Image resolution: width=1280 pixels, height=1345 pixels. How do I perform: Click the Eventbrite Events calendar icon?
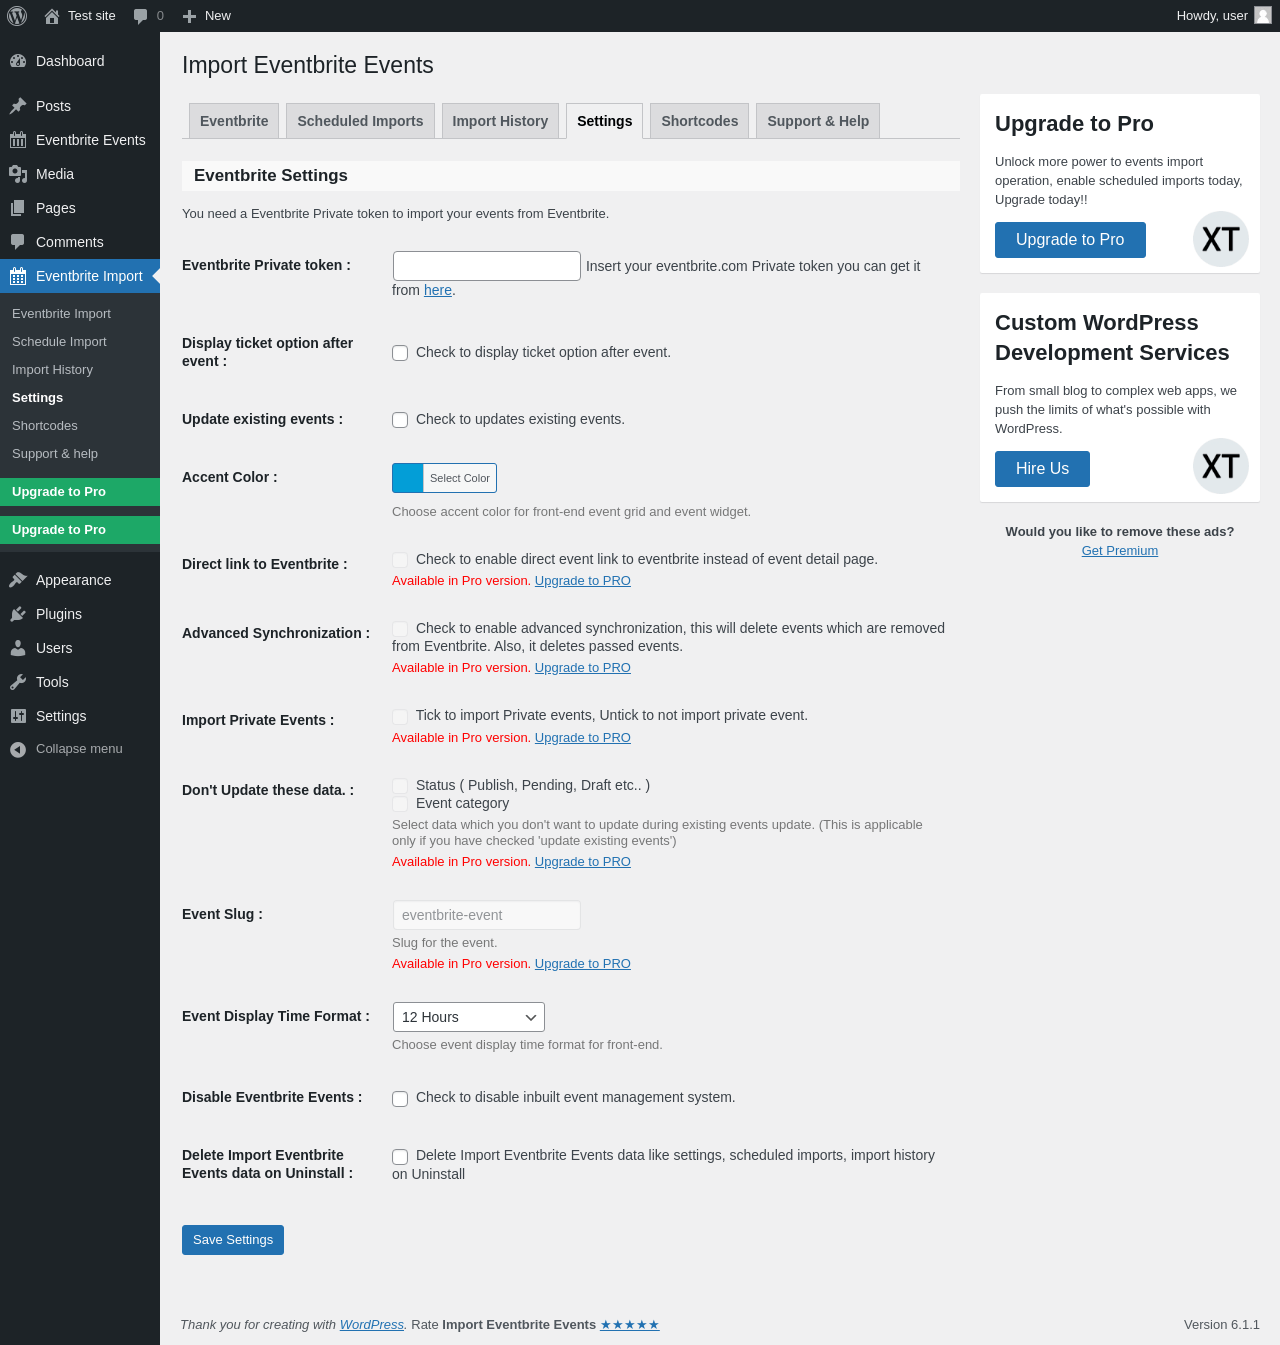[x=18, y=140]
